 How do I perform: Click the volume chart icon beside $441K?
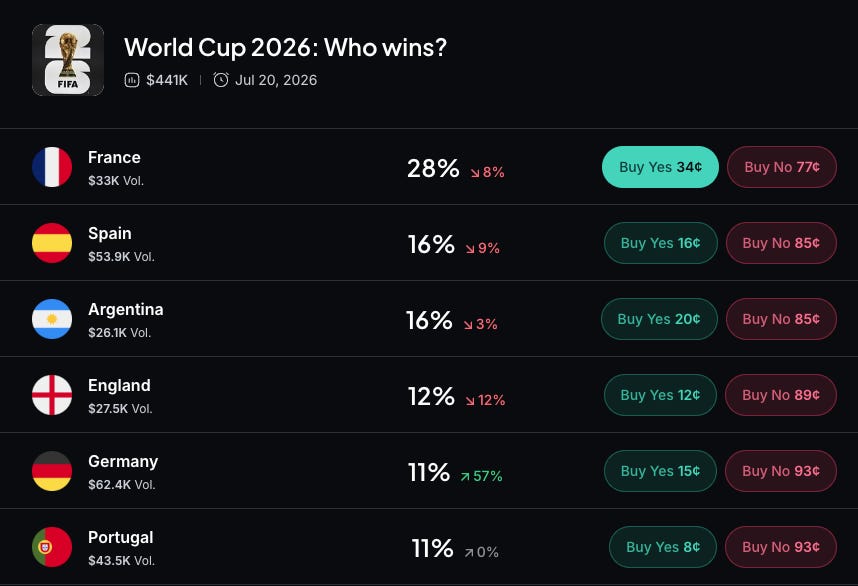coord(132,80)
